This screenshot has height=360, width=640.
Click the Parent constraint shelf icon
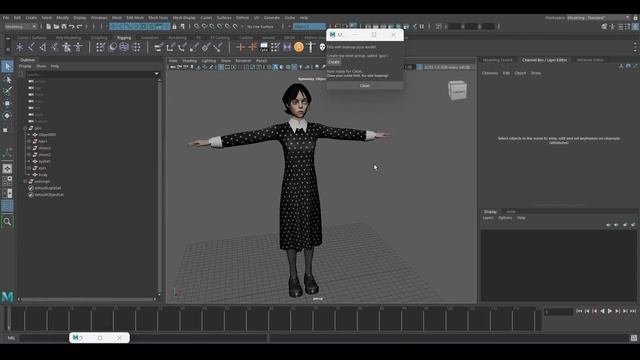click(159, 47)
